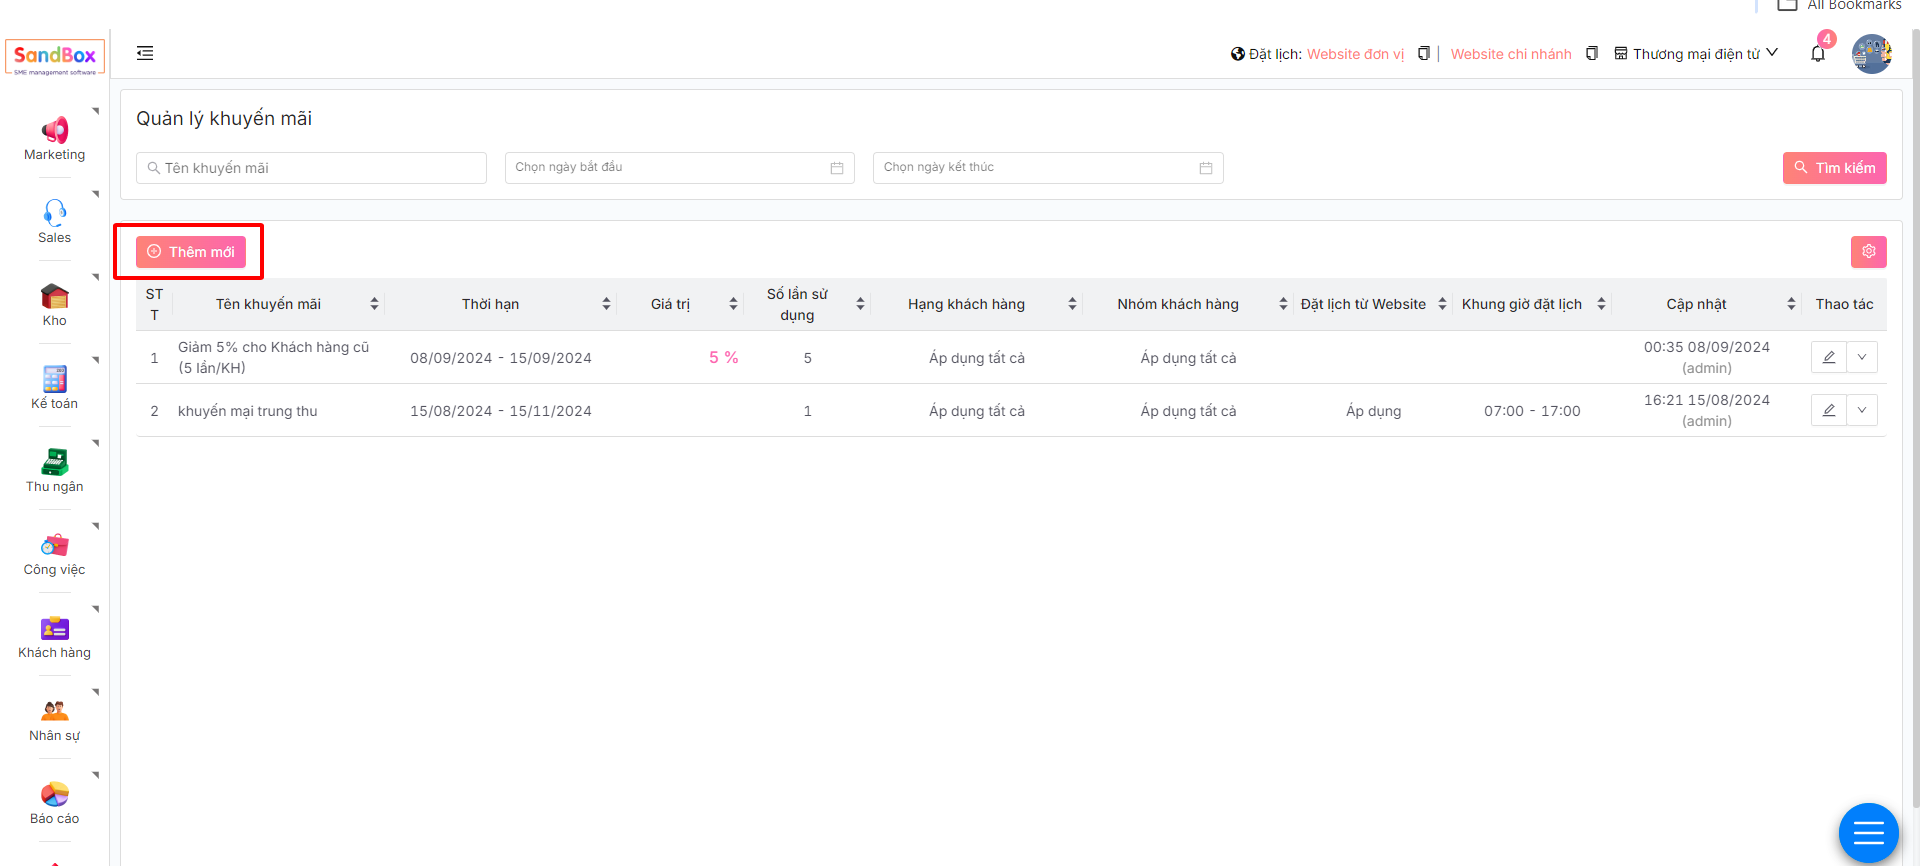
Task: Click the notification bell icon
Action: (x=1817, y=54)
